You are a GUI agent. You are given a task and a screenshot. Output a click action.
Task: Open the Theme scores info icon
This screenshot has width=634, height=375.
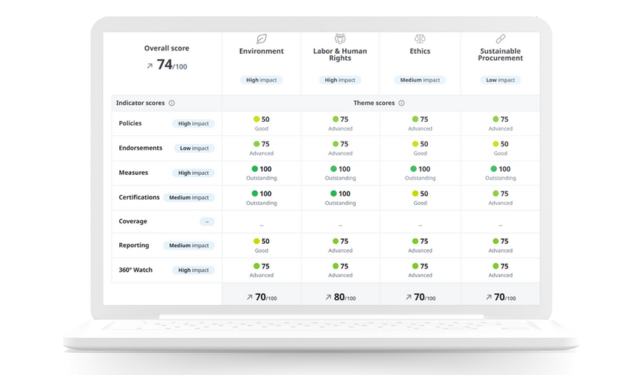[x=402, y=103]
